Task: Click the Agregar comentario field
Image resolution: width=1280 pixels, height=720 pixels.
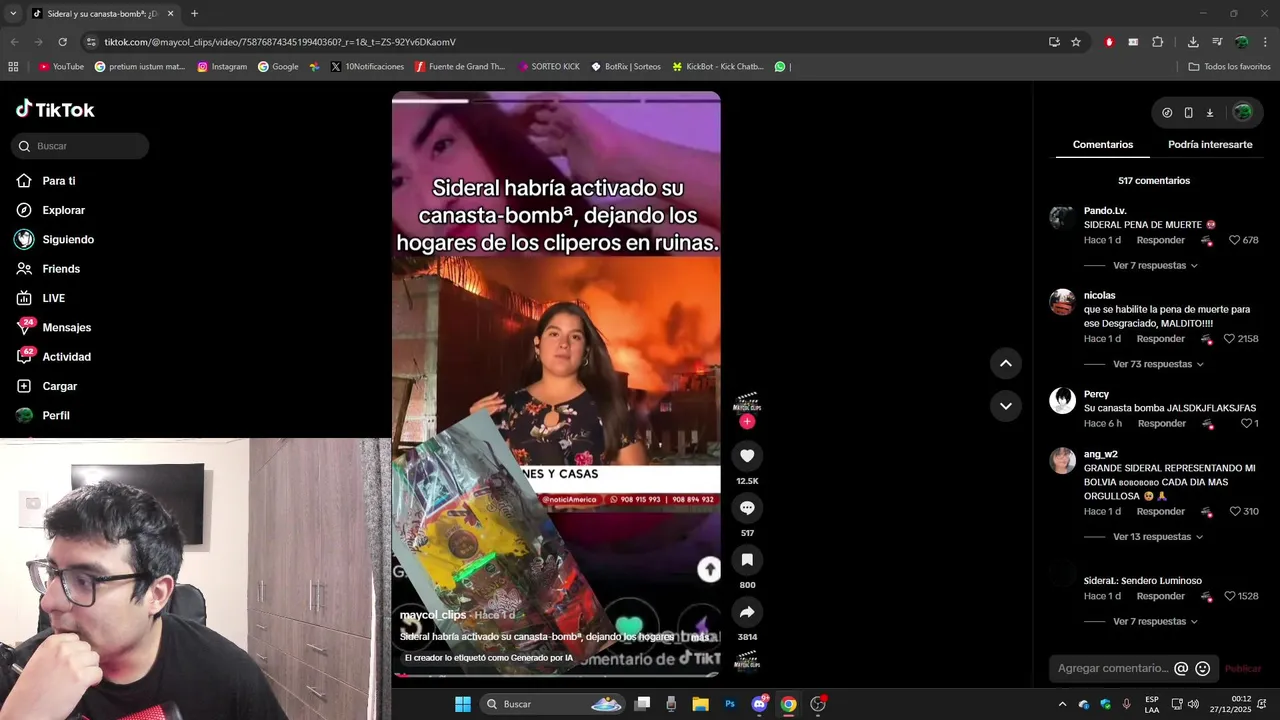Action: pos(1112,668)
